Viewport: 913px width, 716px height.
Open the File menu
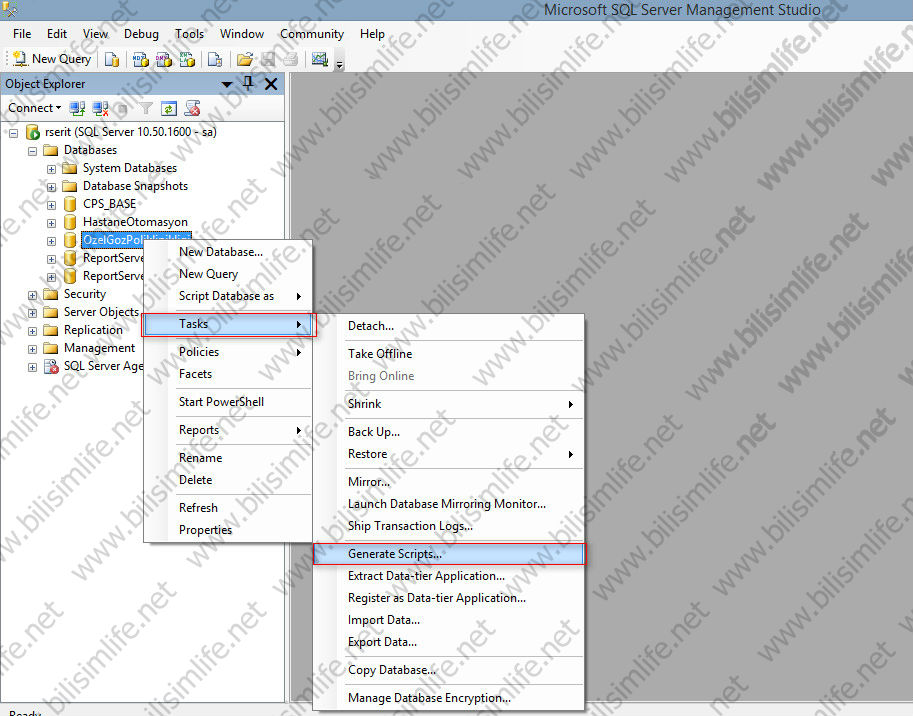pyautogui.click(x=22, y=34)
